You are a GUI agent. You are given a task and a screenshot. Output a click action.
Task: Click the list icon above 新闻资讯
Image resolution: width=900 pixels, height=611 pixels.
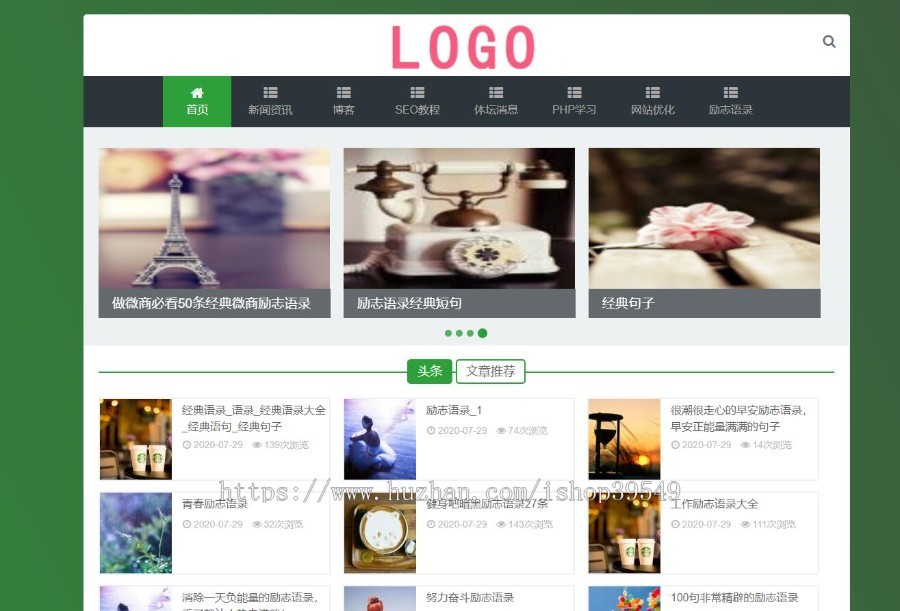(x=270, y=92)
